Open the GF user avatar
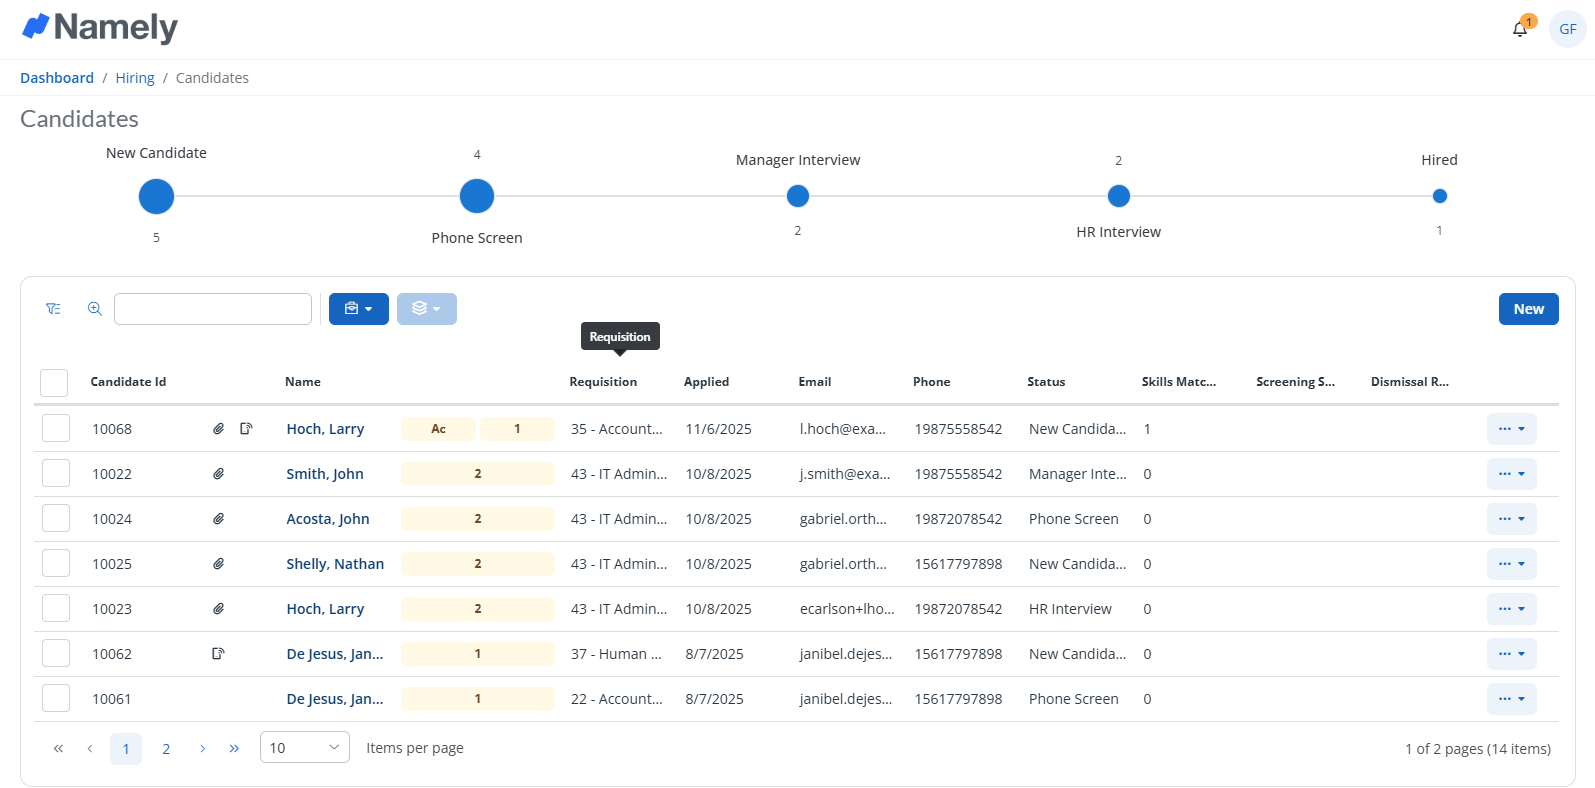The image size is (1595, 788). pyautogui.click(x=1567, y=29)
